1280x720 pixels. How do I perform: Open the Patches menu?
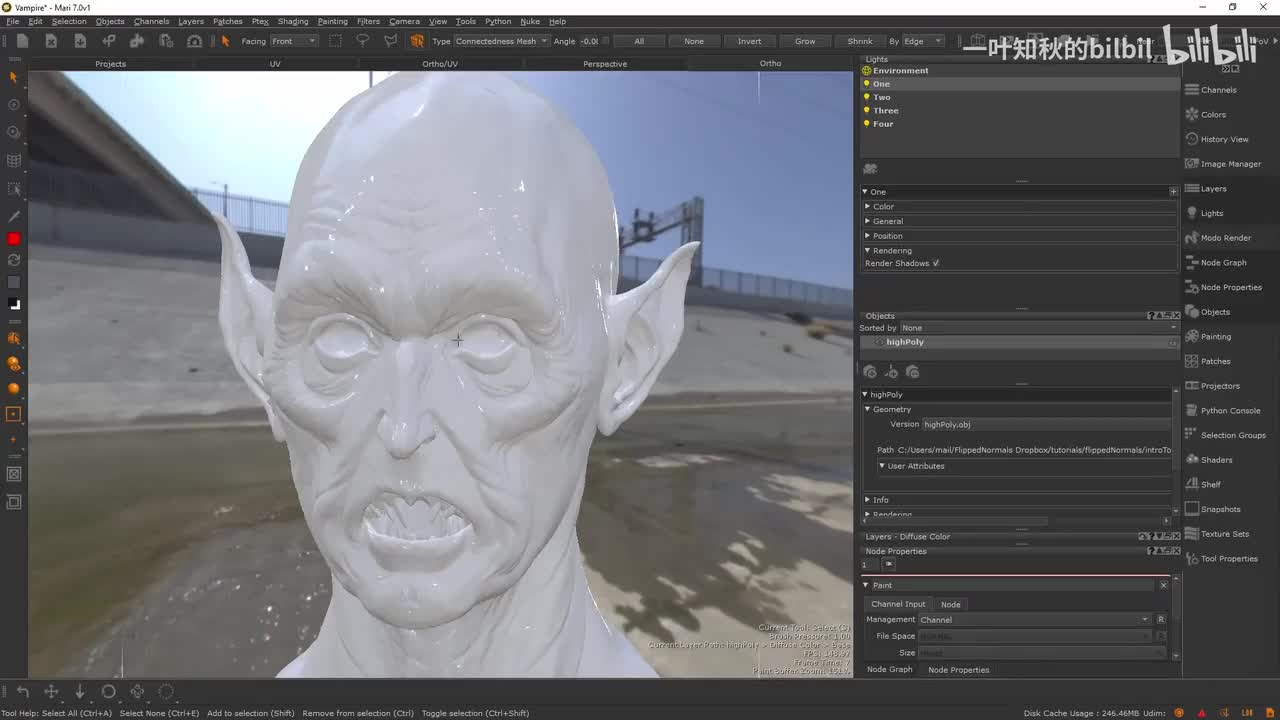228,21
